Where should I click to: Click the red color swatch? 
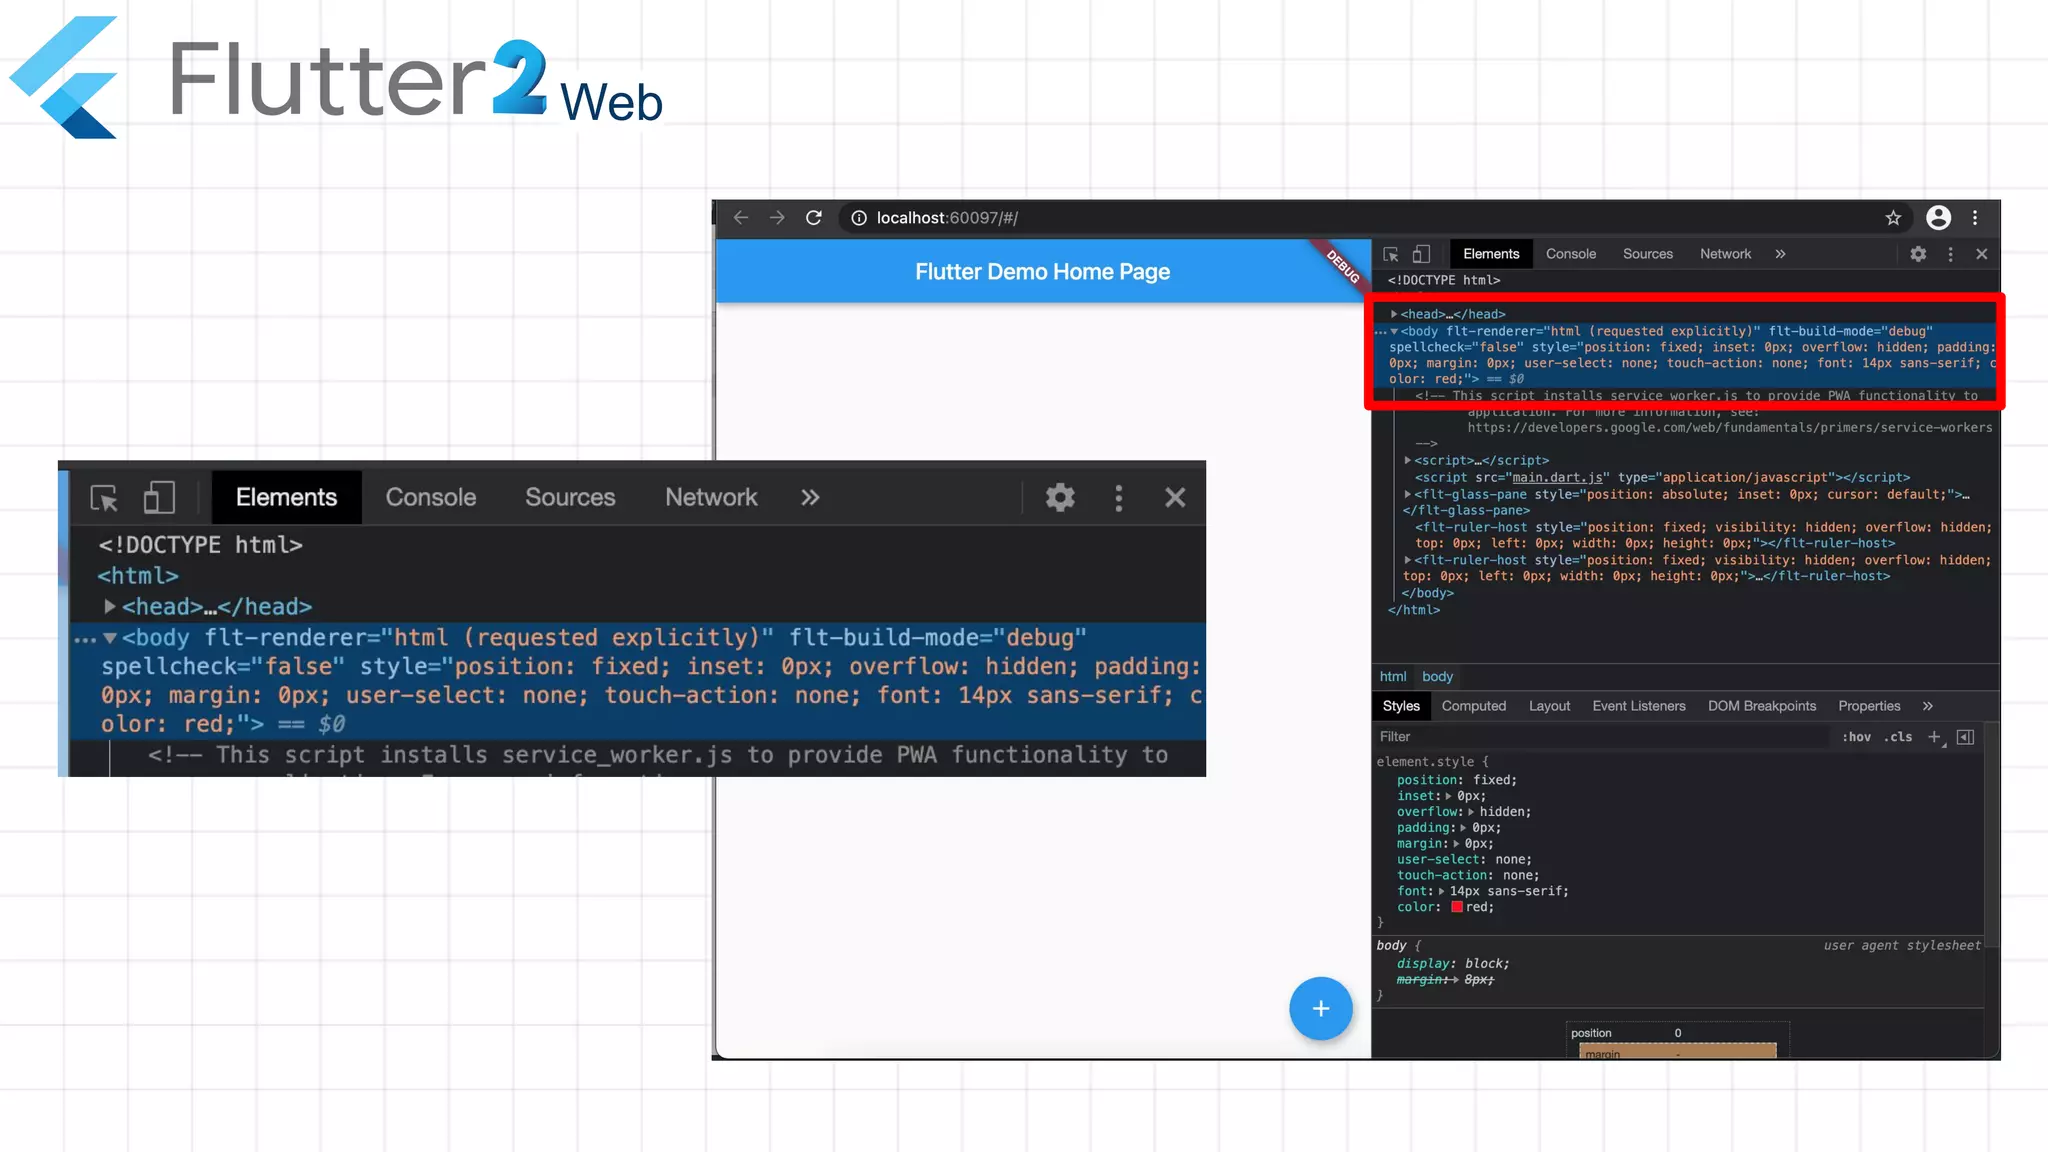1457,907
